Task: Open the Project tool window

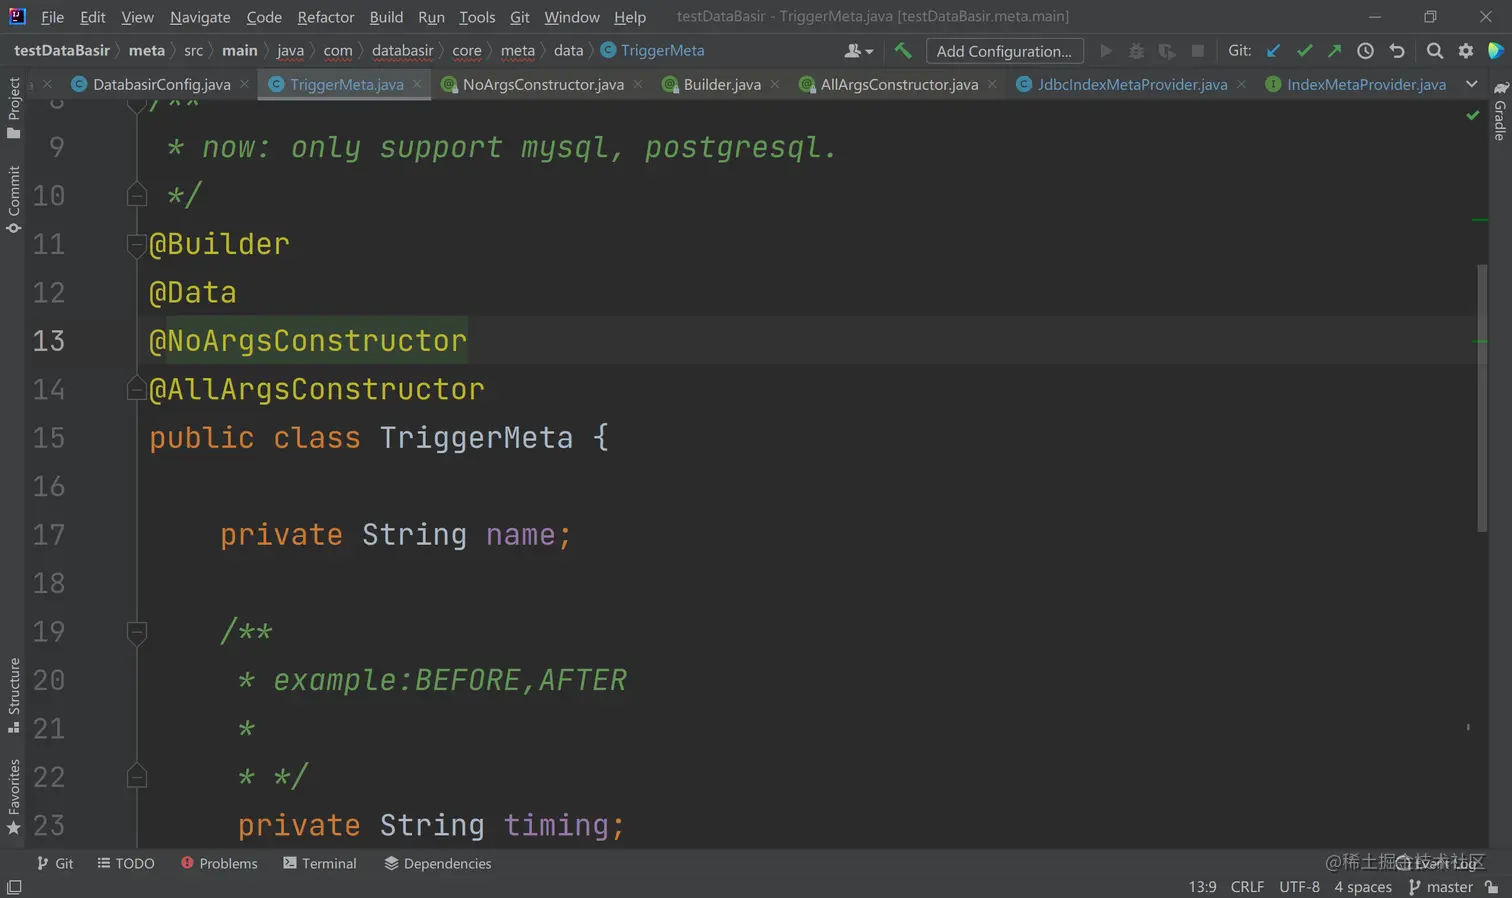Action: tap(14, 108)
